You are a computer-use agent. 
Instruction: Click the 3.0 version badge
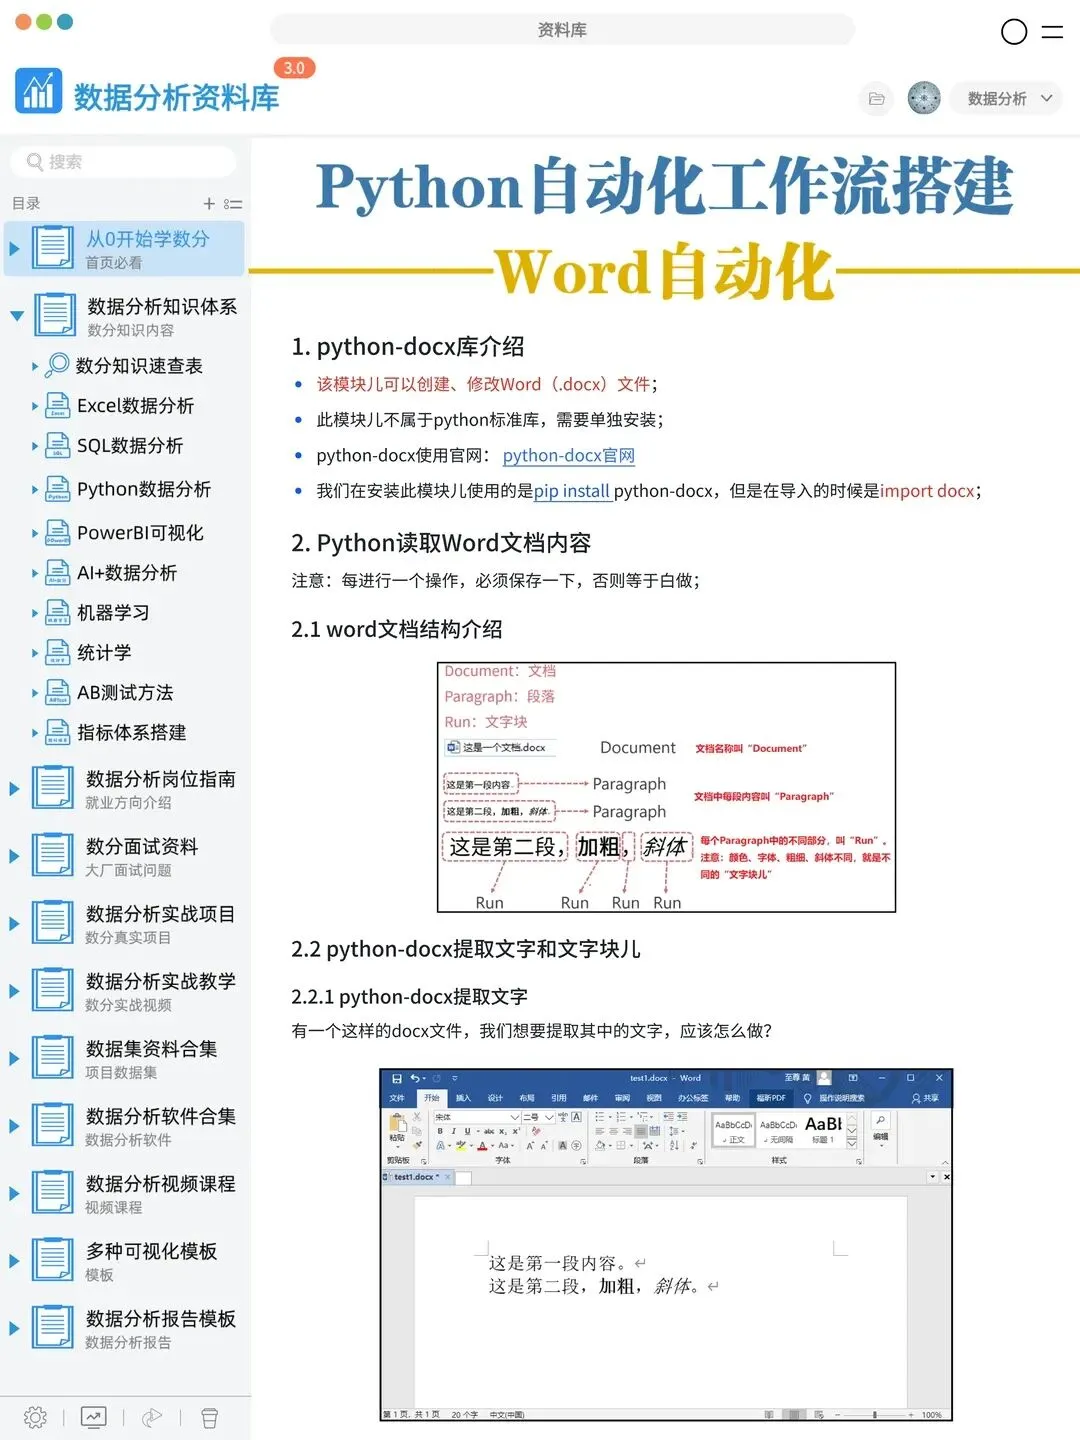(294, 68)
